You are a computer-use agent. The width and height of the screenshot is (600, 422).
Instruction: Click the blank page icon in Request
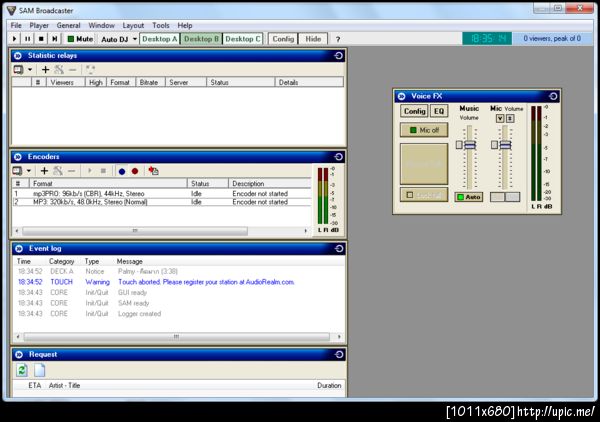coord(39,370)
